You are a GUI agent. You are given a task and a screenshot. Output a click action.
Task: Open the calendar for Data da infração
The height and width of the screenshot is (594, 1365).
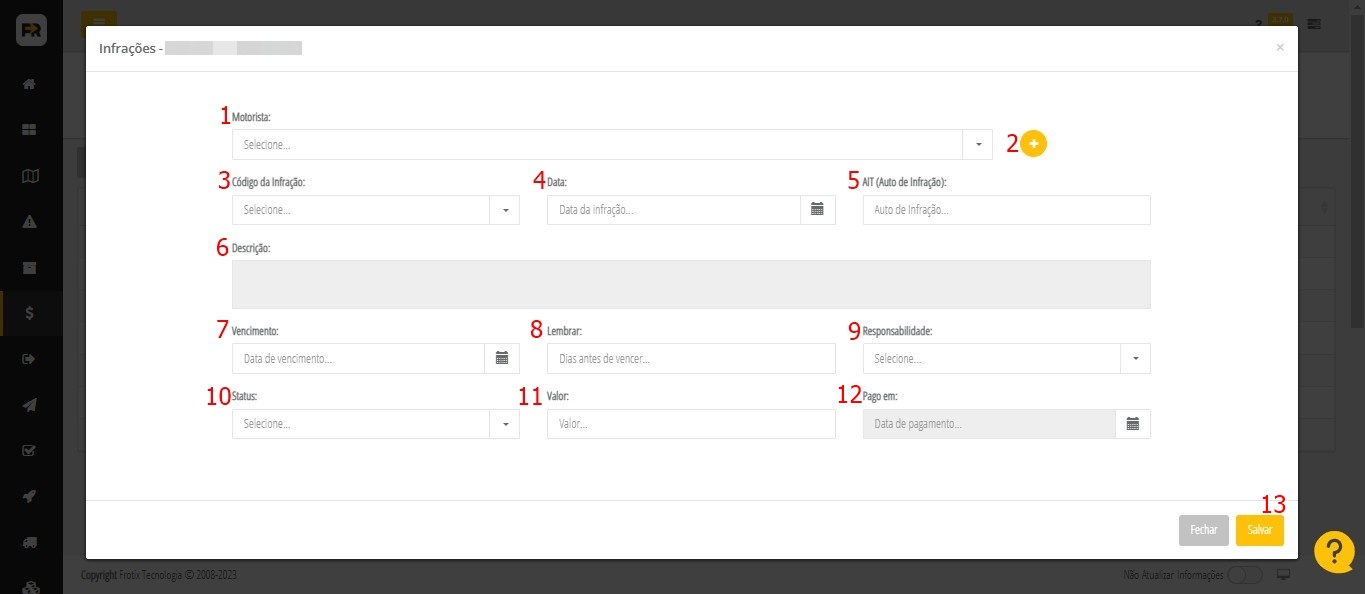point(817,210)
